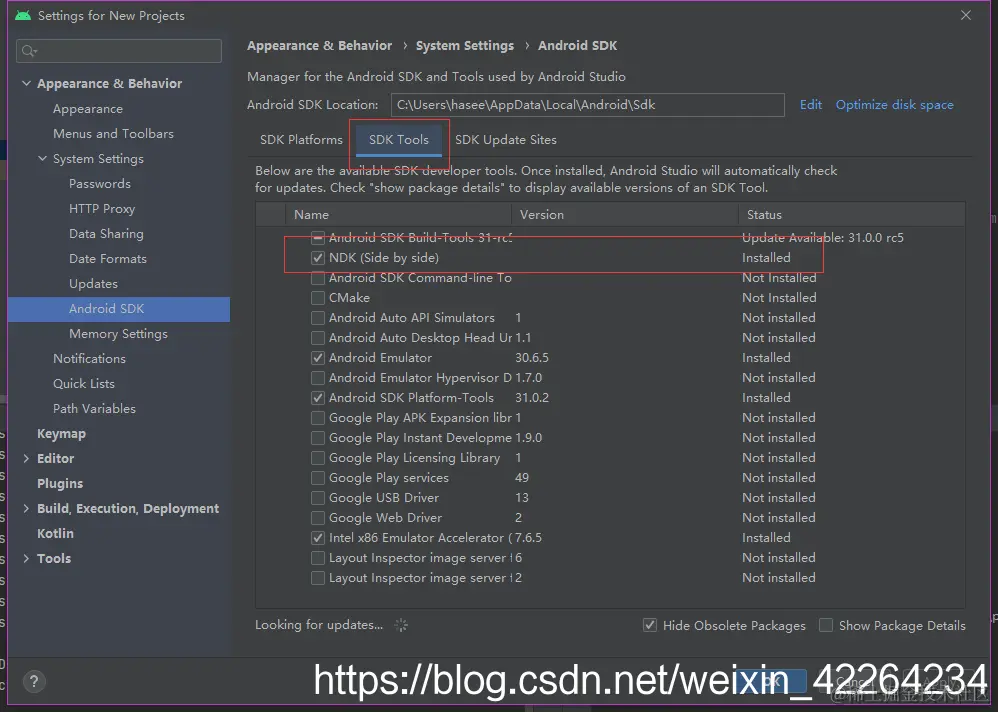Check Android Auto Desktop Head Unit

(x=318, y=338)
